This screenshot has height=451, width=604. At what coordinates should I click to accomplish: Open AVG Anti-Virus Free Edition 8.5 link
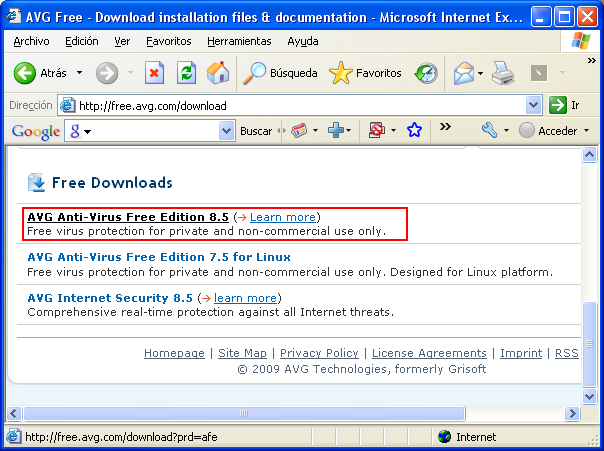128,217
